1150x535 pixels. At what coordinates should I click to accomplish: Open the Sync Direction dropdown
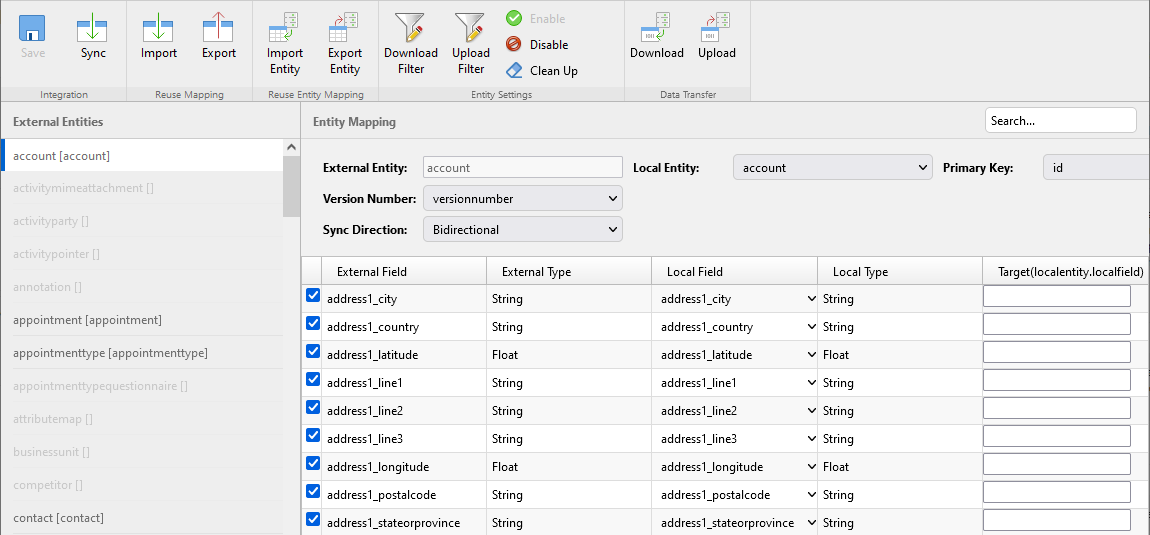(x=522, y=230)
